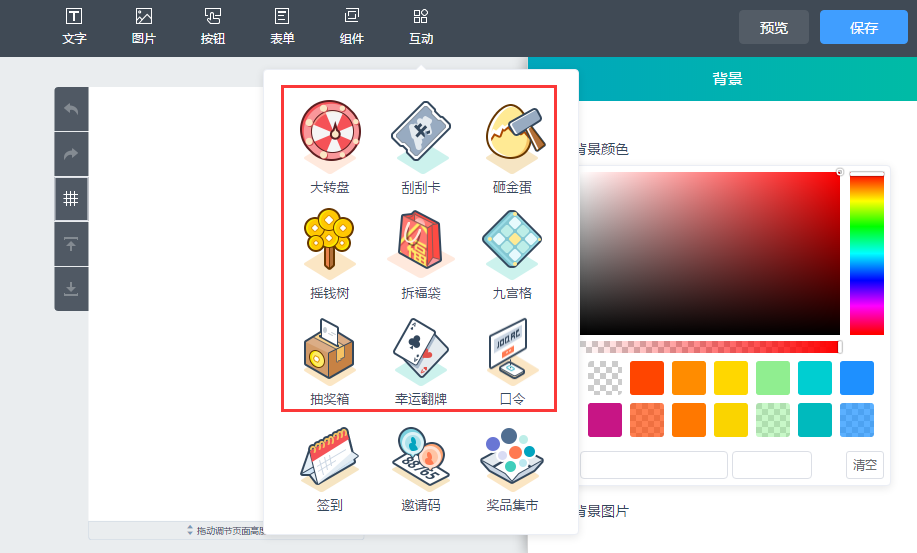917x553 pixels.
Task: Choose the 奖品集市 prize market icon
Action: [x=512, y=460]
